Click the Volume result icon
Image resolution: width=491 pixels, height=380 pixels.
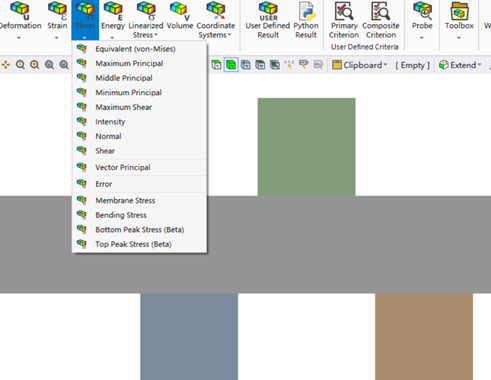[x=180, y=11]
